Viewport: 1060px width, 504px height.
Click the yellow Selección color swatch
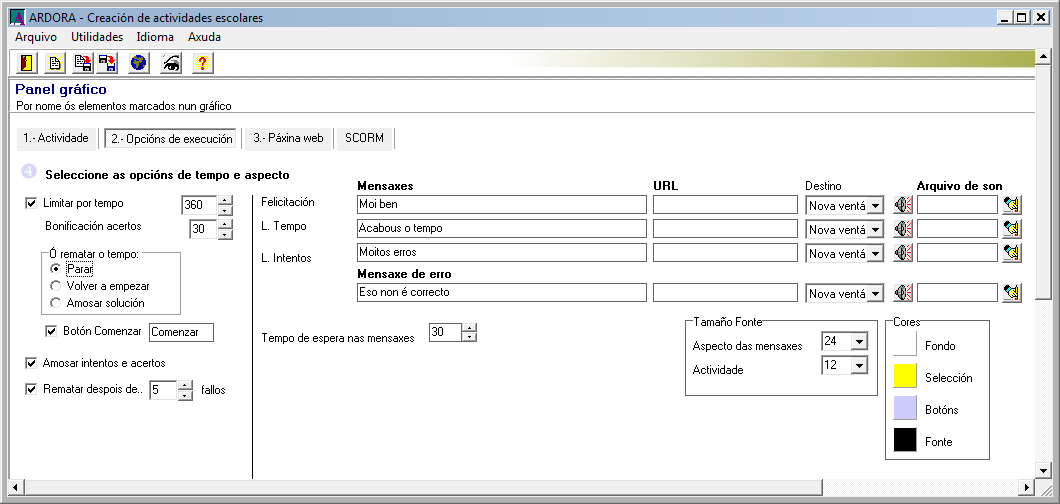905,376
